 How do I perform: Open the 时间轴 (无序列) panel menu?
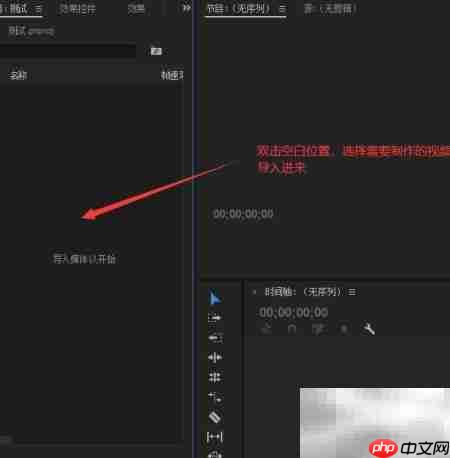(x=352, y=292)
